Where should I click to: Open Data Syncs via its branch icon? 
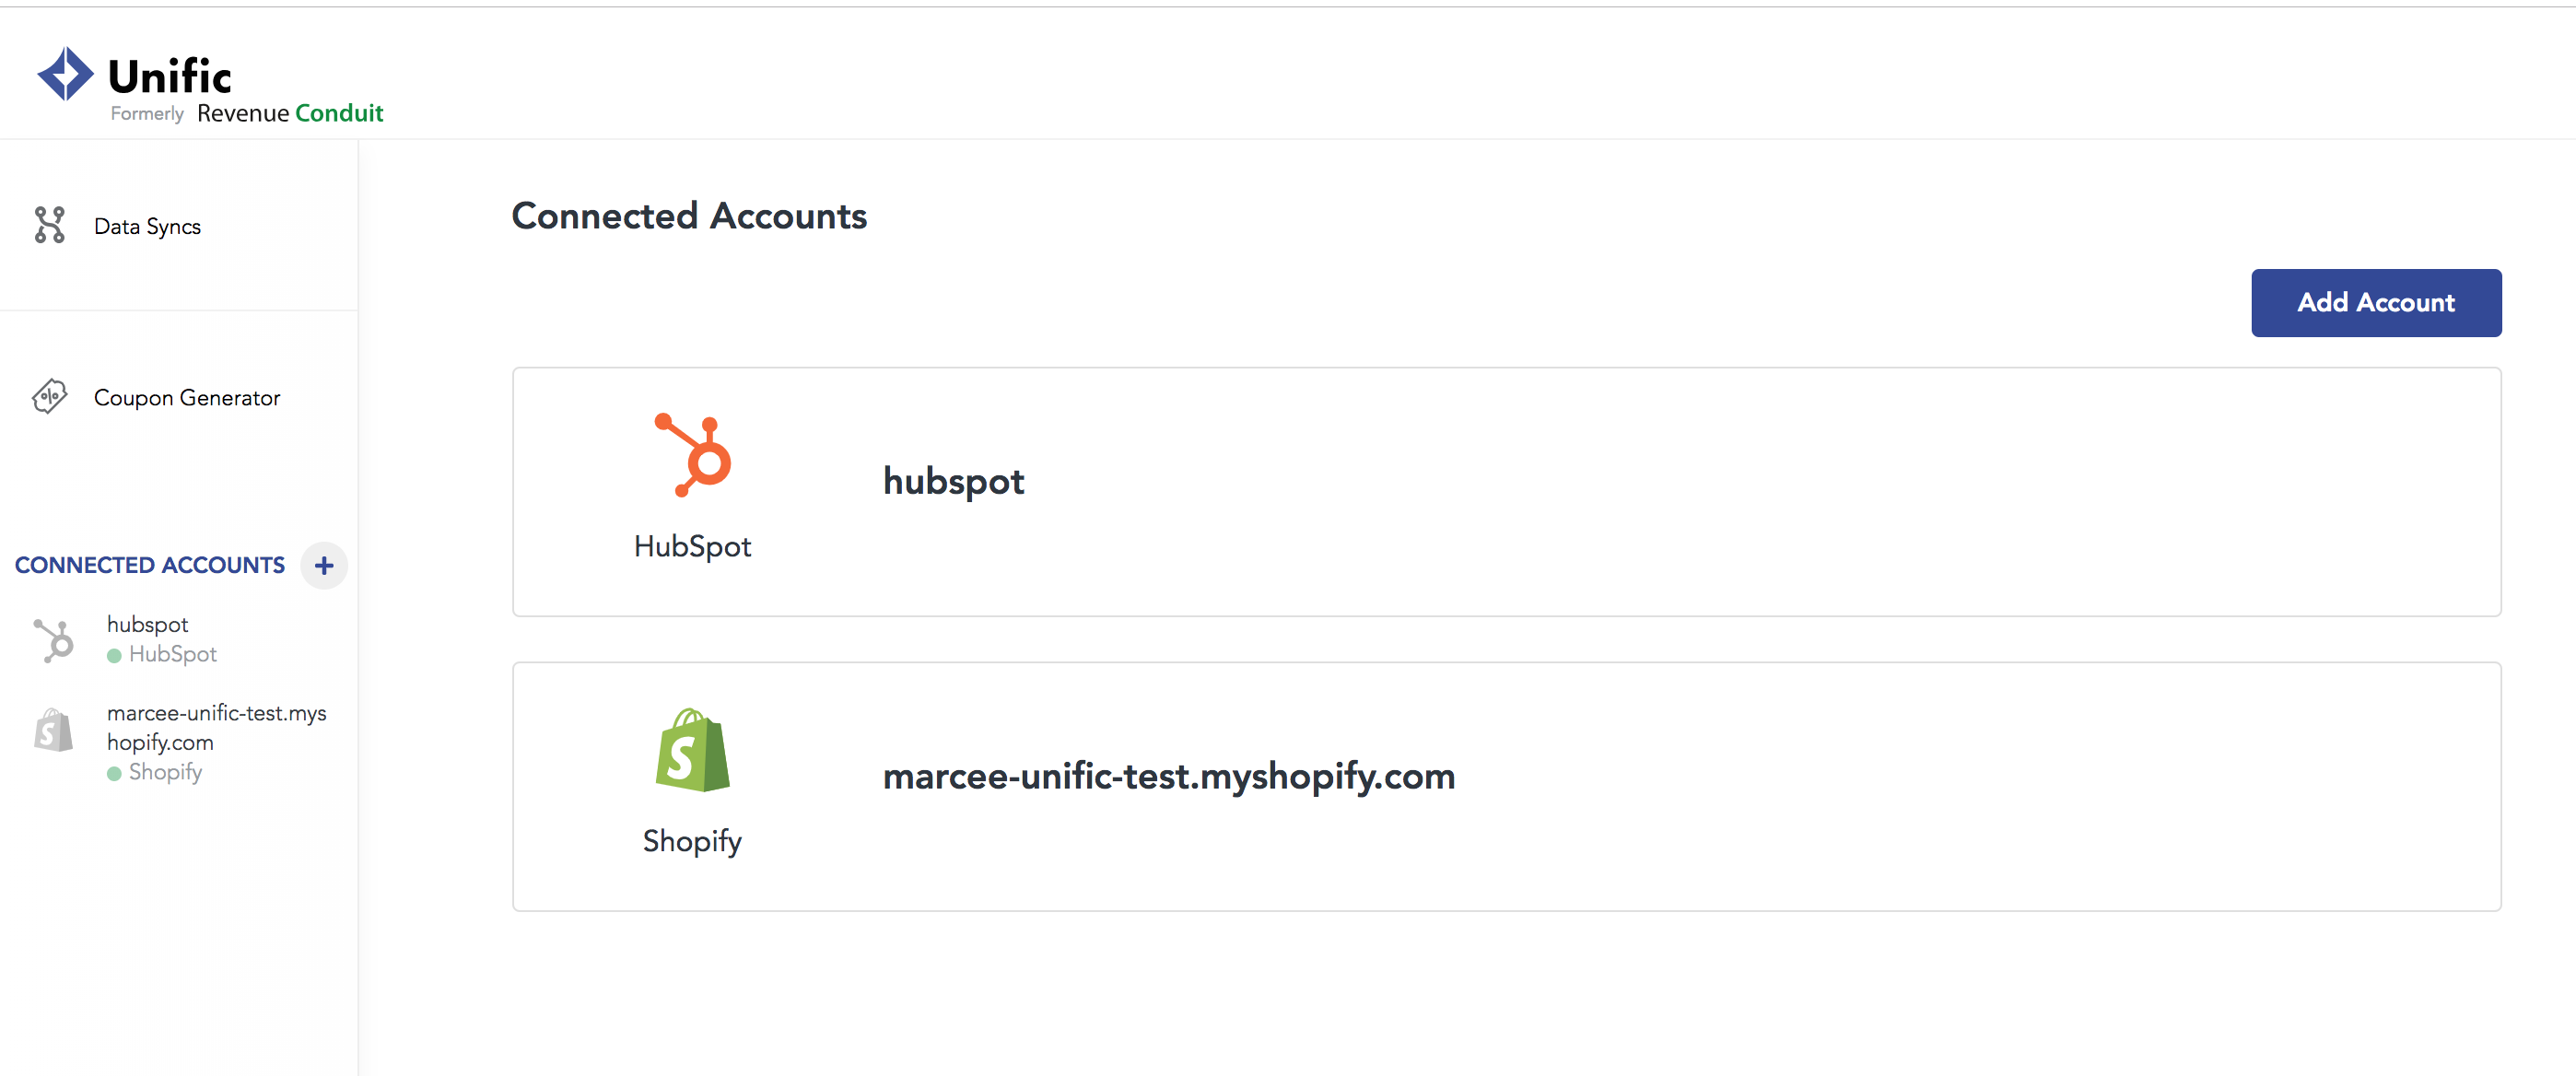(49, 225)
